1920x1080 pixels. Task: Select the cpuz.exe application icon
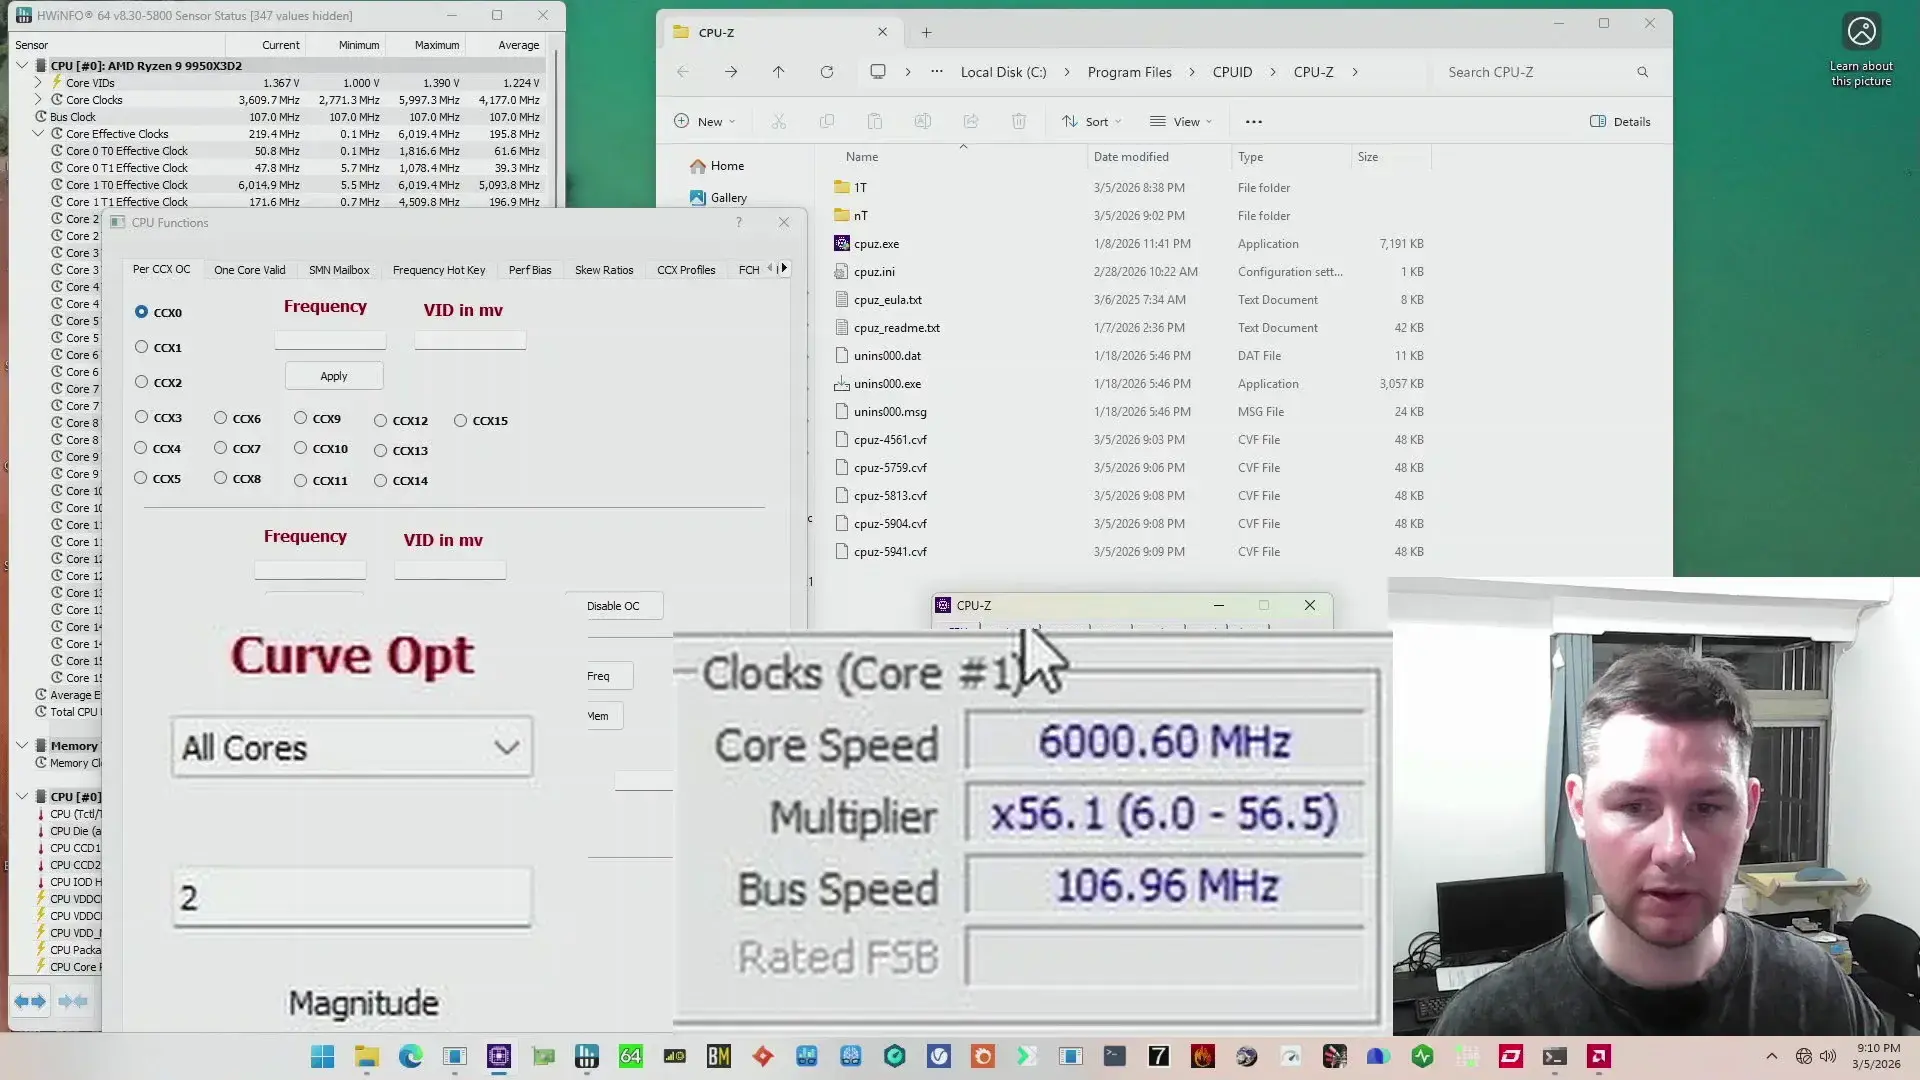point(842,243)
